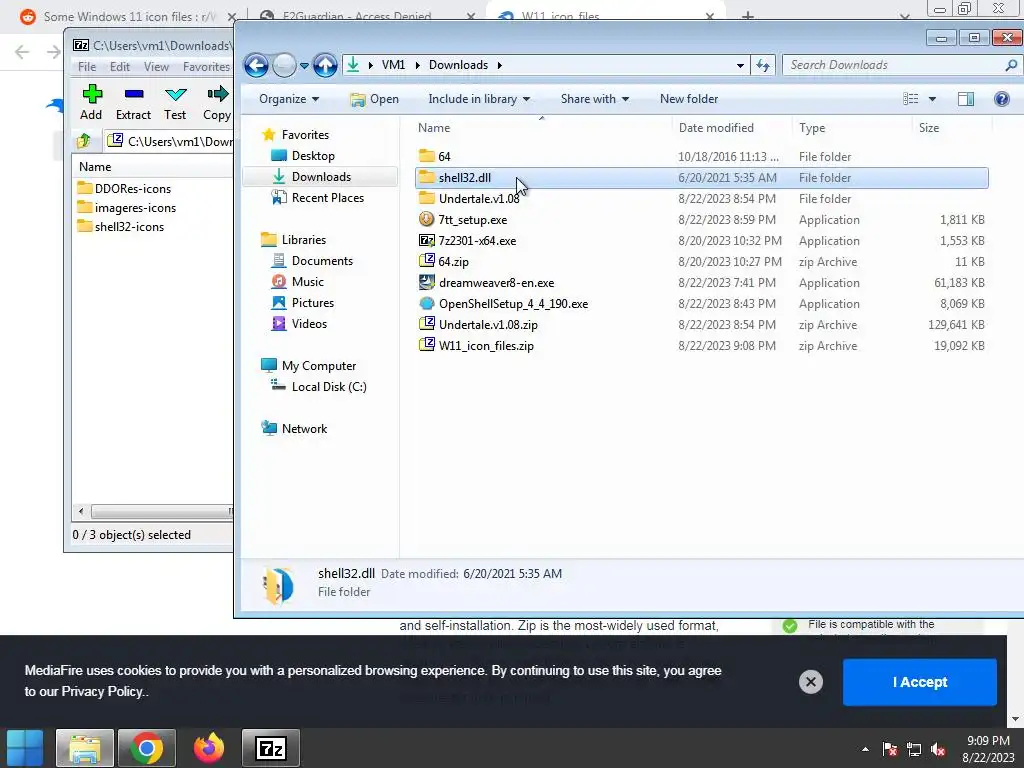Expand Include in library menu

tap(479, 99)
